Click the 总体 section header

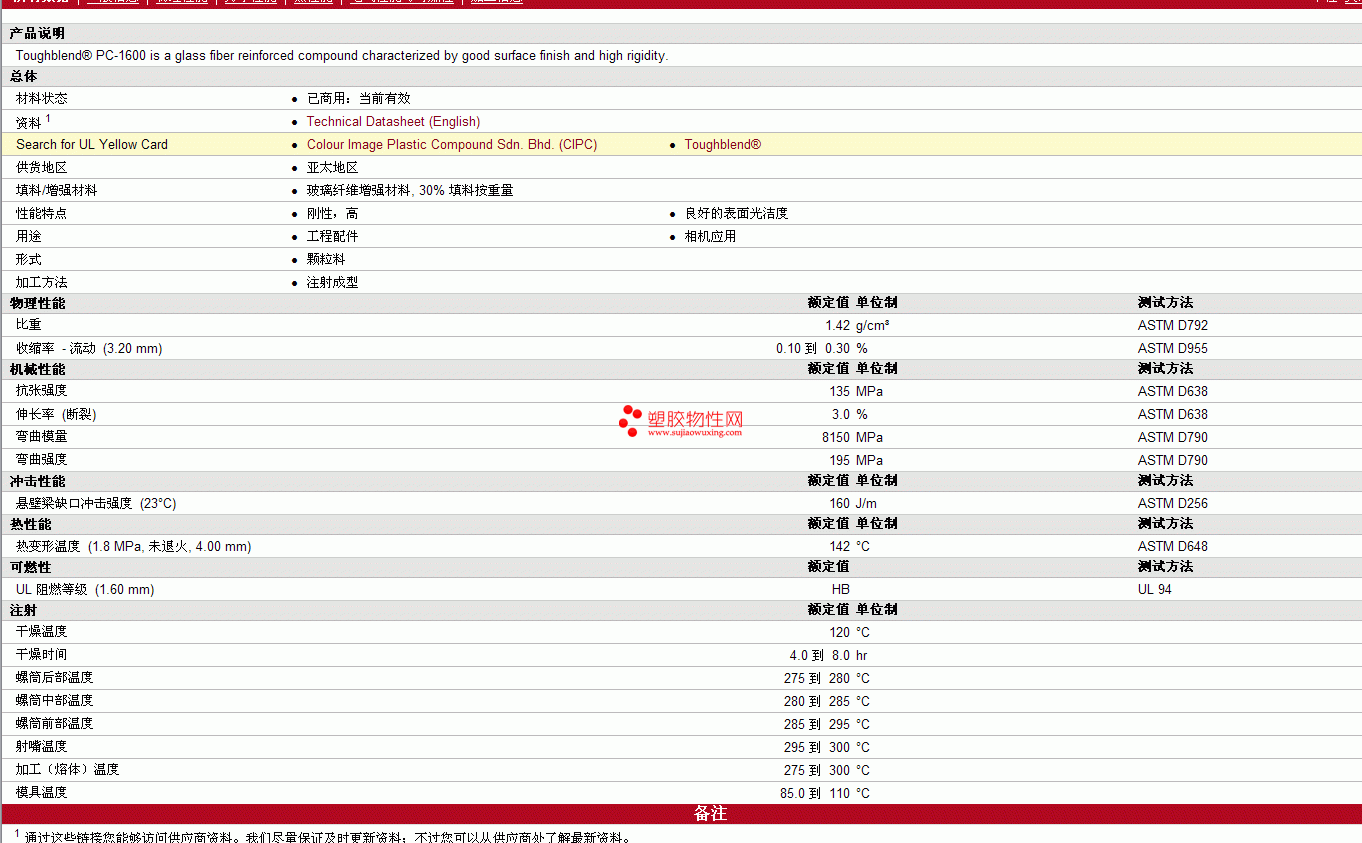coord(24,77)
